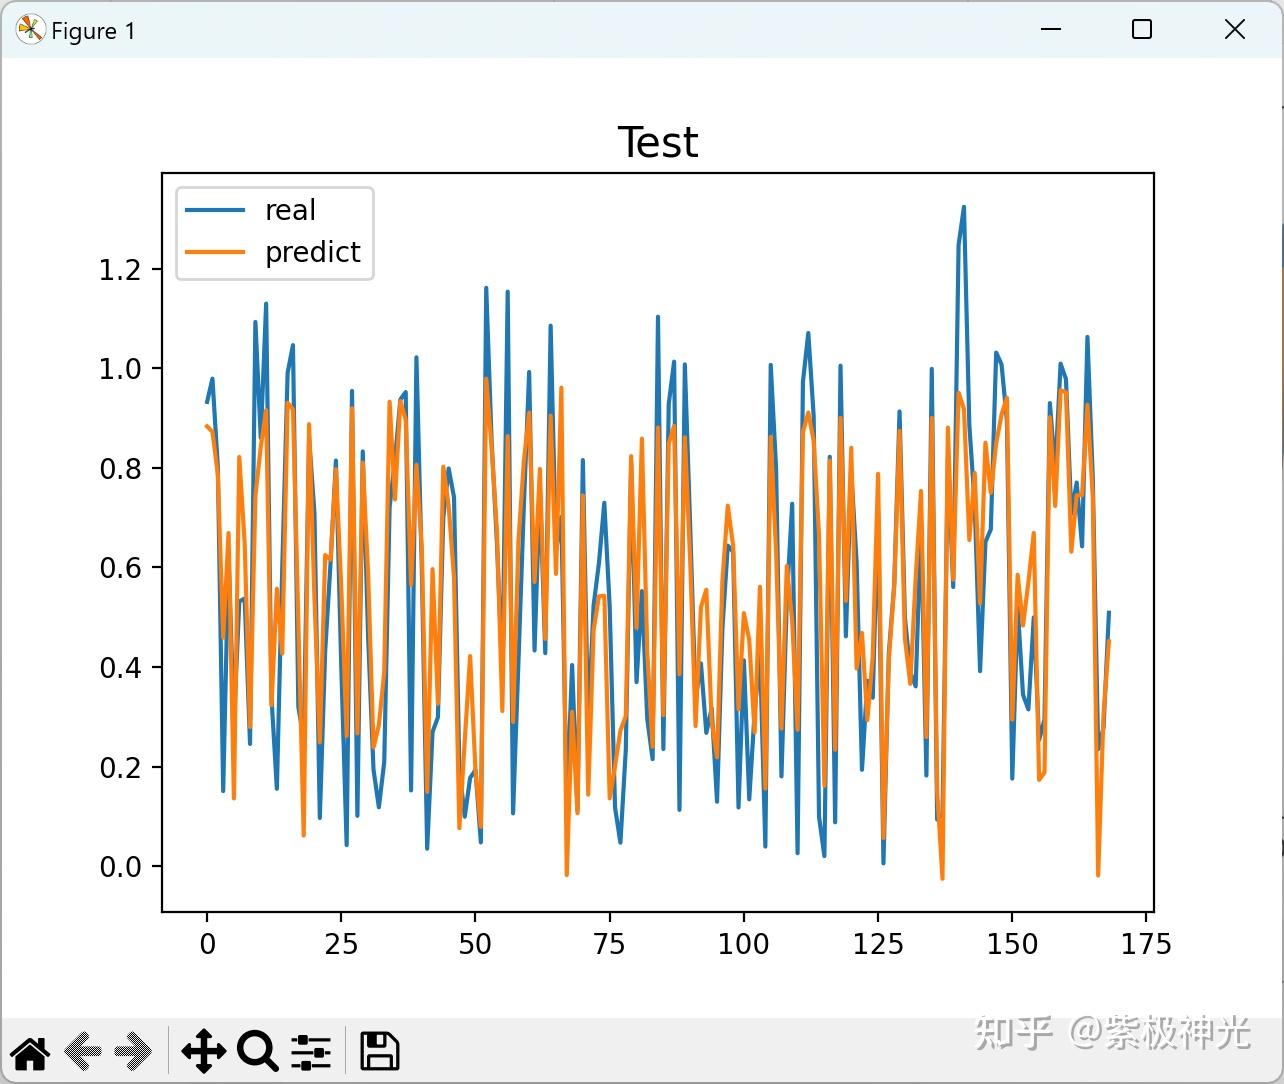Click the x-axis tick label 75

[609, 944]
